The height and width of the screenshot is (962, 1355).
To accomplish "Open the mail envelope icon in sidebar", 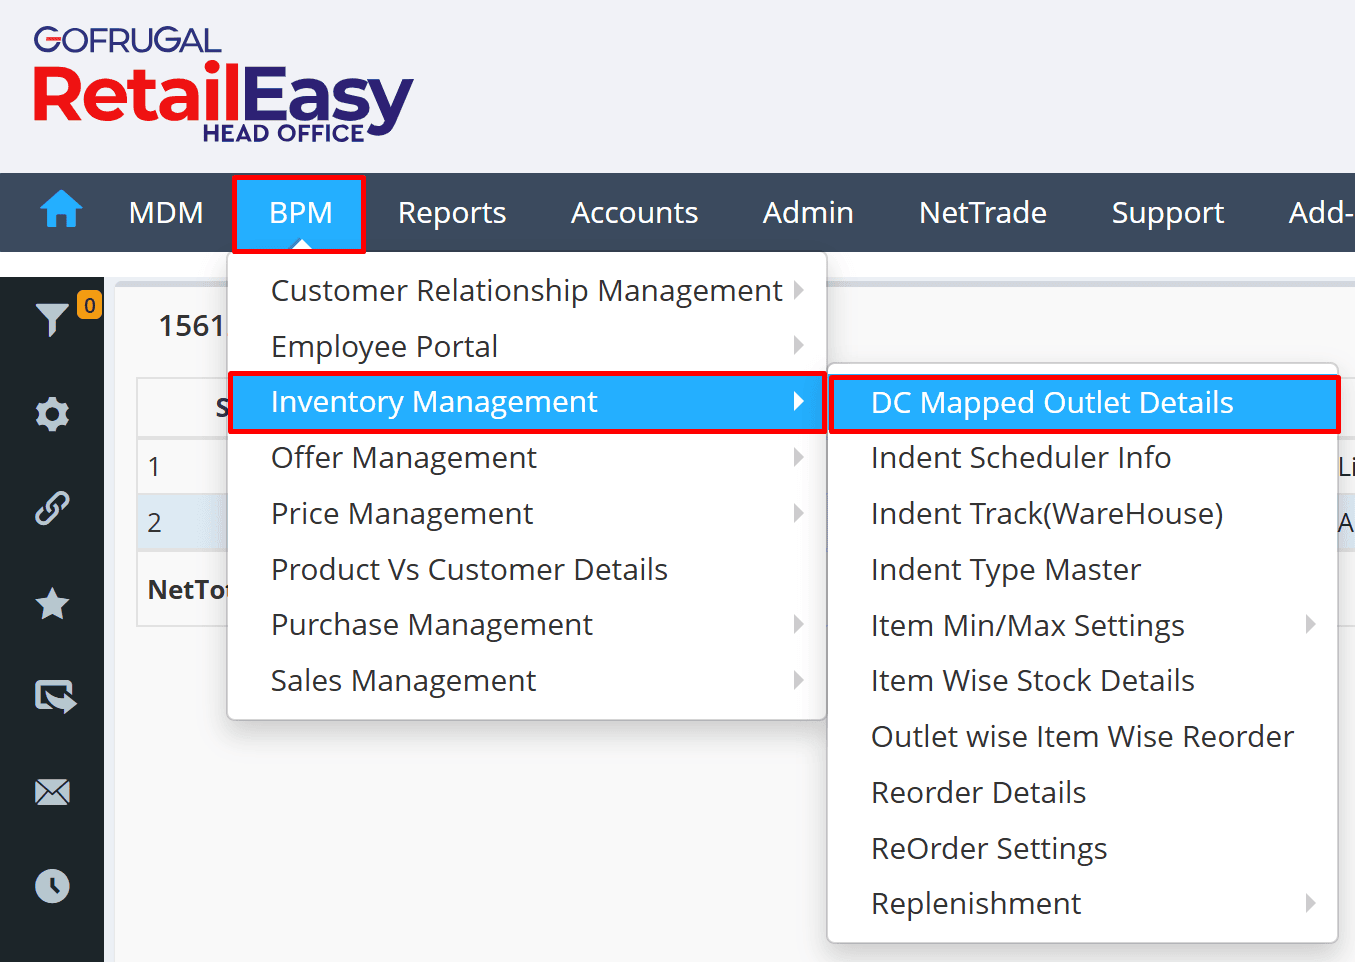I will [52, 792].
